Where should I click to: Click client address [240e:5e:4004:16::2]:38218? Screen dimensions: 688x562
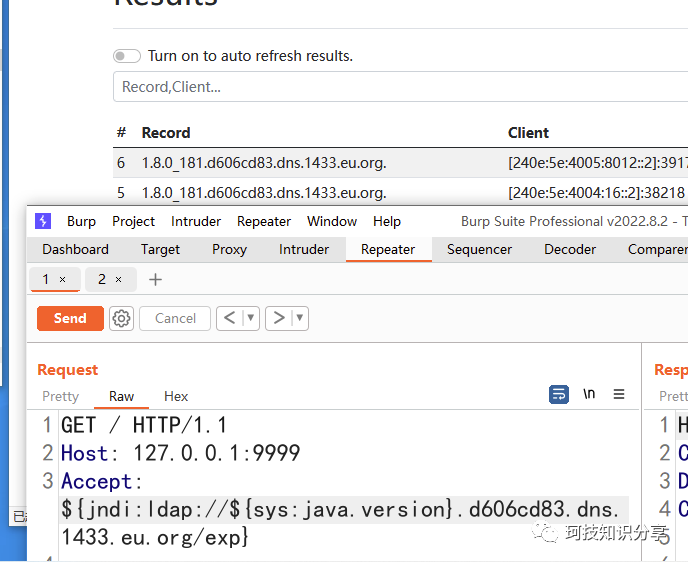click(x=596, y=193)
